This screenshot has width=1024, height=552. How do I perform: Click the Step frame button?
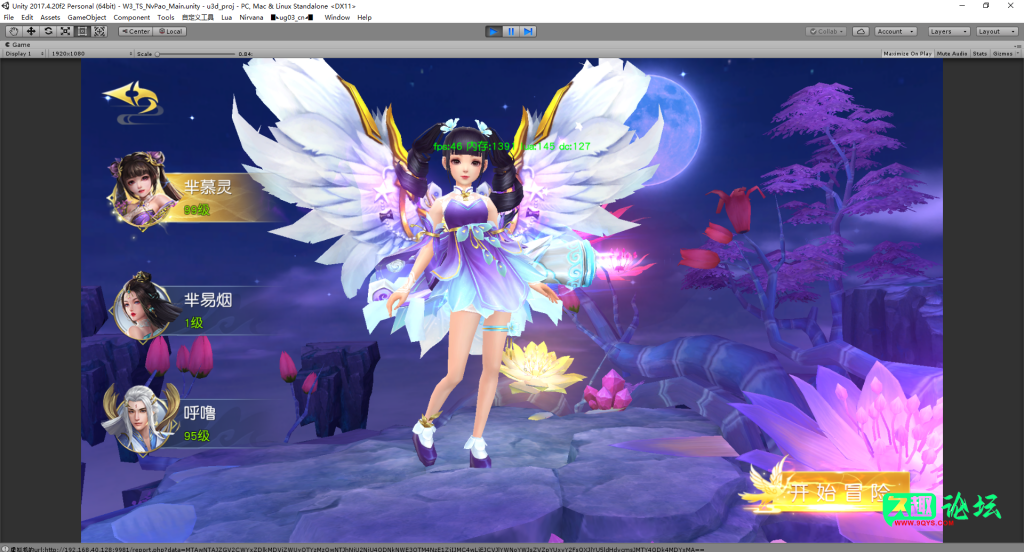click(x=528, y=31)
